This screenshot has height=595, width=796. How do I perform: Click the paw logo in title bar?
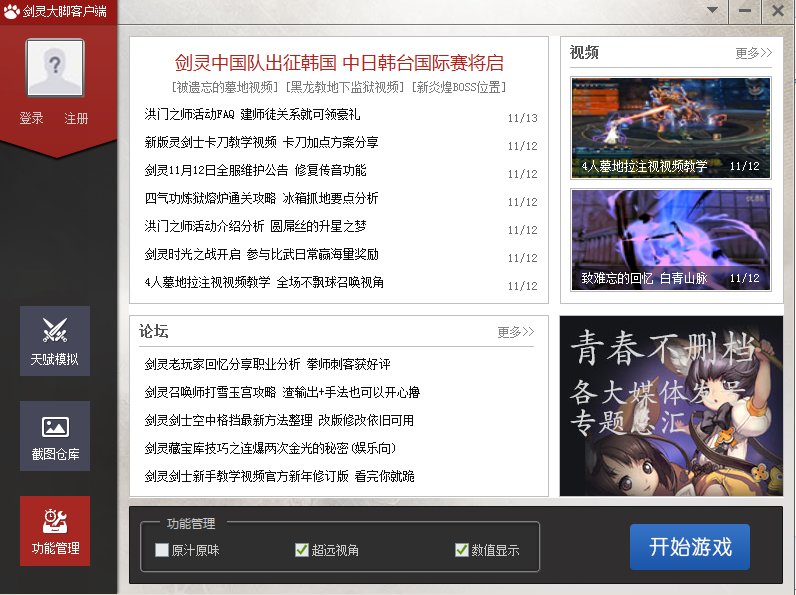coord(11,11)
